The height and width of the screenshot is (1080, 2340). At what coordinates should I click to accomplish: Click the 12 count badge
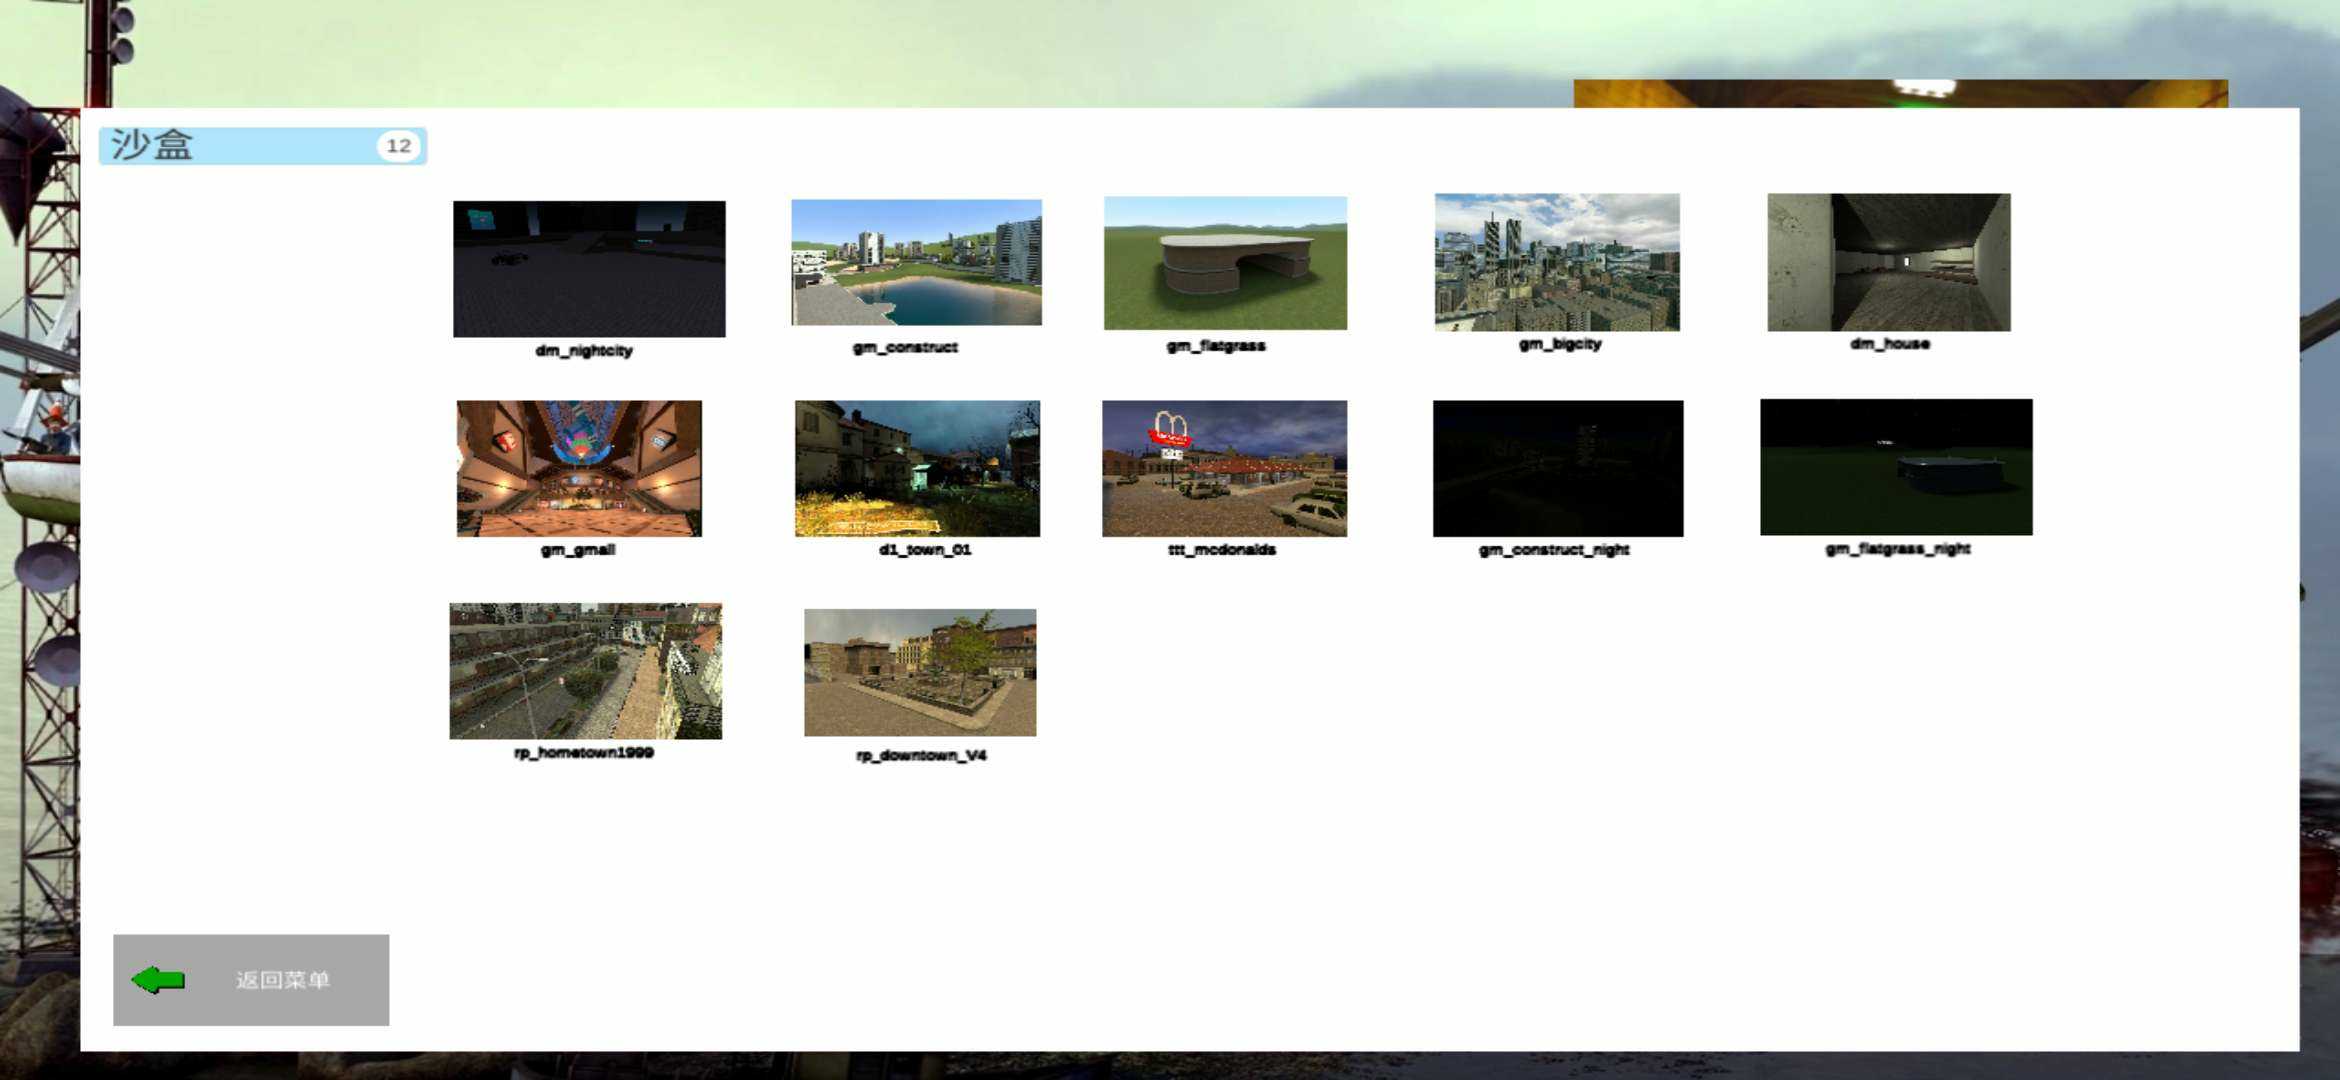pyautogui.click(x=399, y=146)
